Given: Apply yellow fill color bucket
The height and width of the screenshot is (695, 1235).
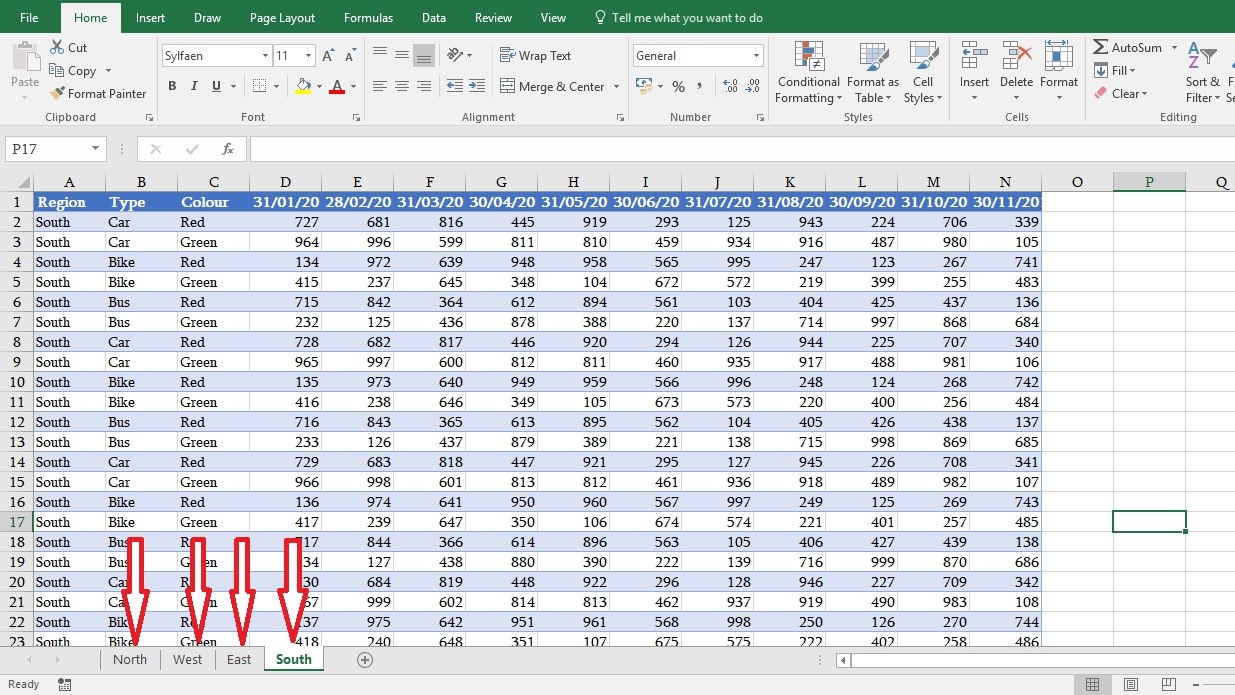Looking at the screenshot, I should (x=303, y=87).
